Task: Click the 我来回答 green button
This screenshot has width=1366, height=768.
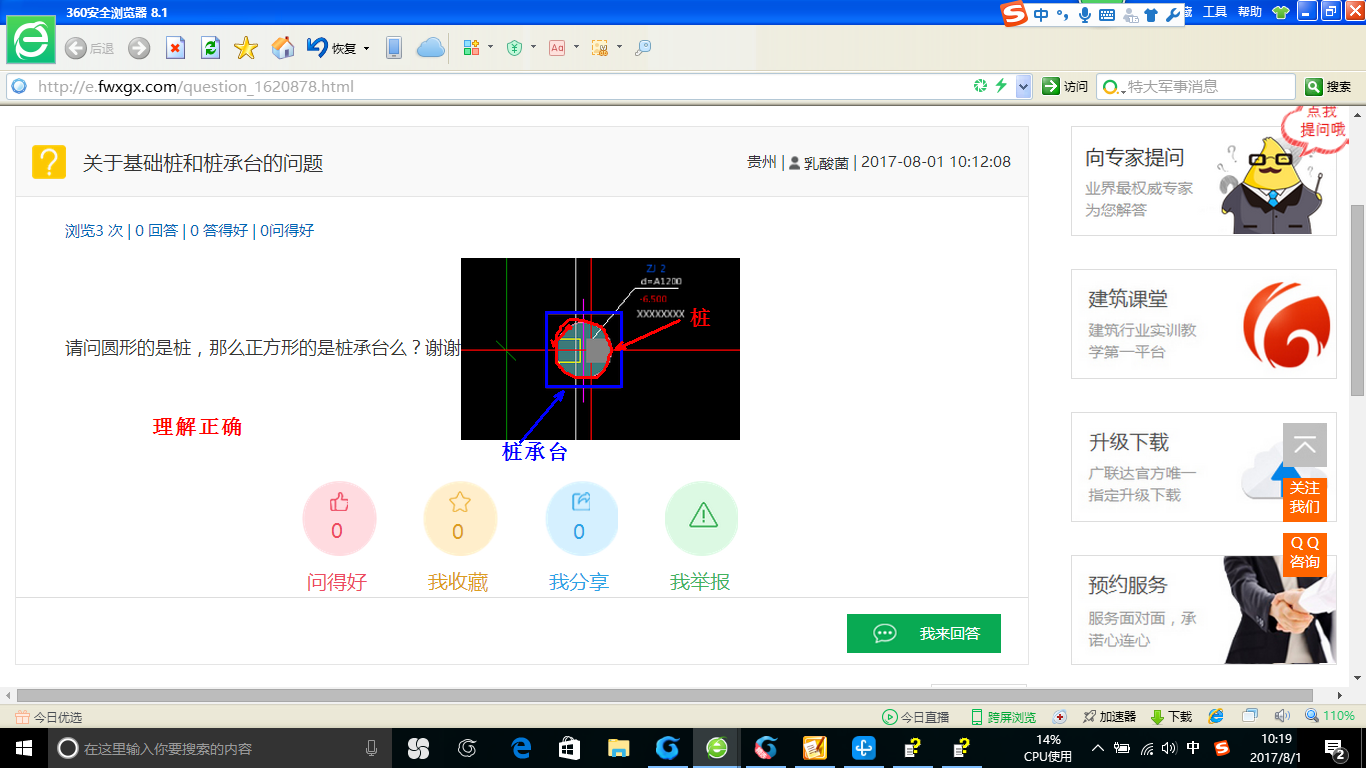Action: click(x=923, y=633)
